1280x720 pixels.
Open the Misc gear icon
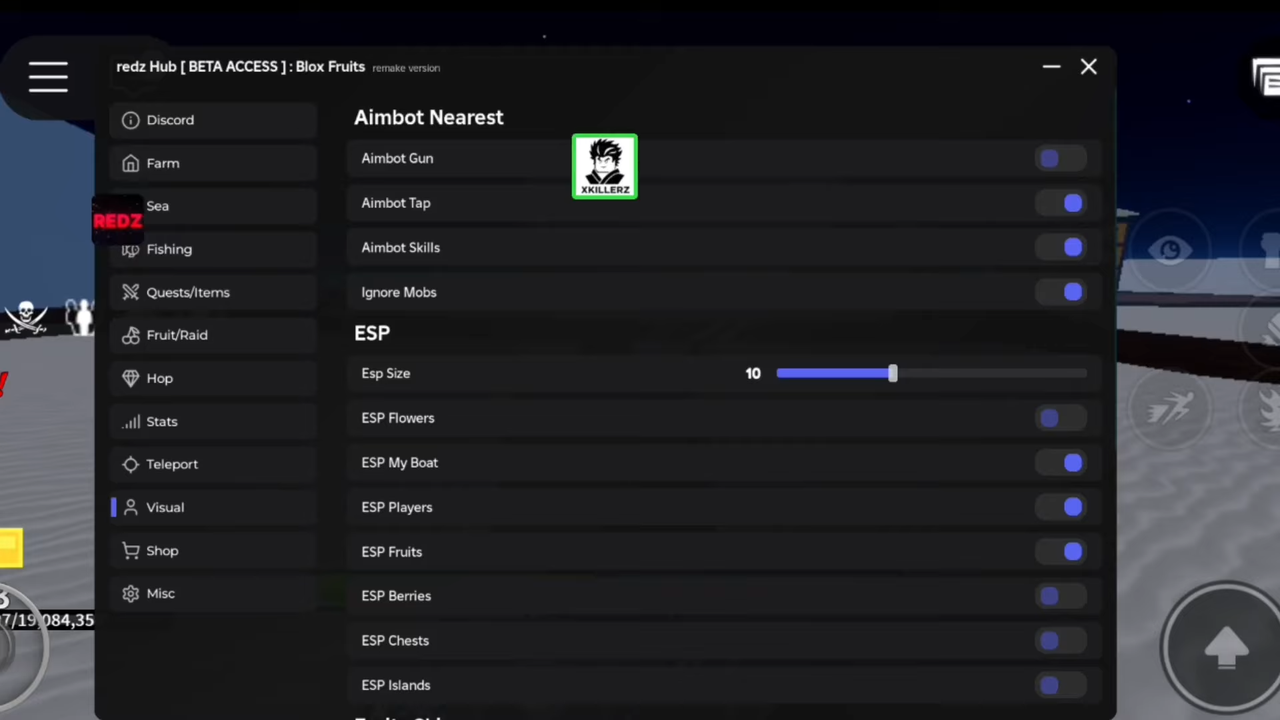[130, 593]
